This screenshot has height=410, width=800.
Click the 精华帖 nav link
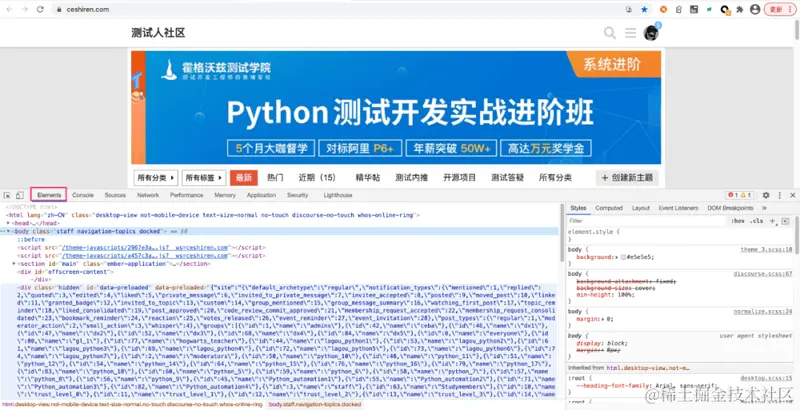tap(368, 178)
